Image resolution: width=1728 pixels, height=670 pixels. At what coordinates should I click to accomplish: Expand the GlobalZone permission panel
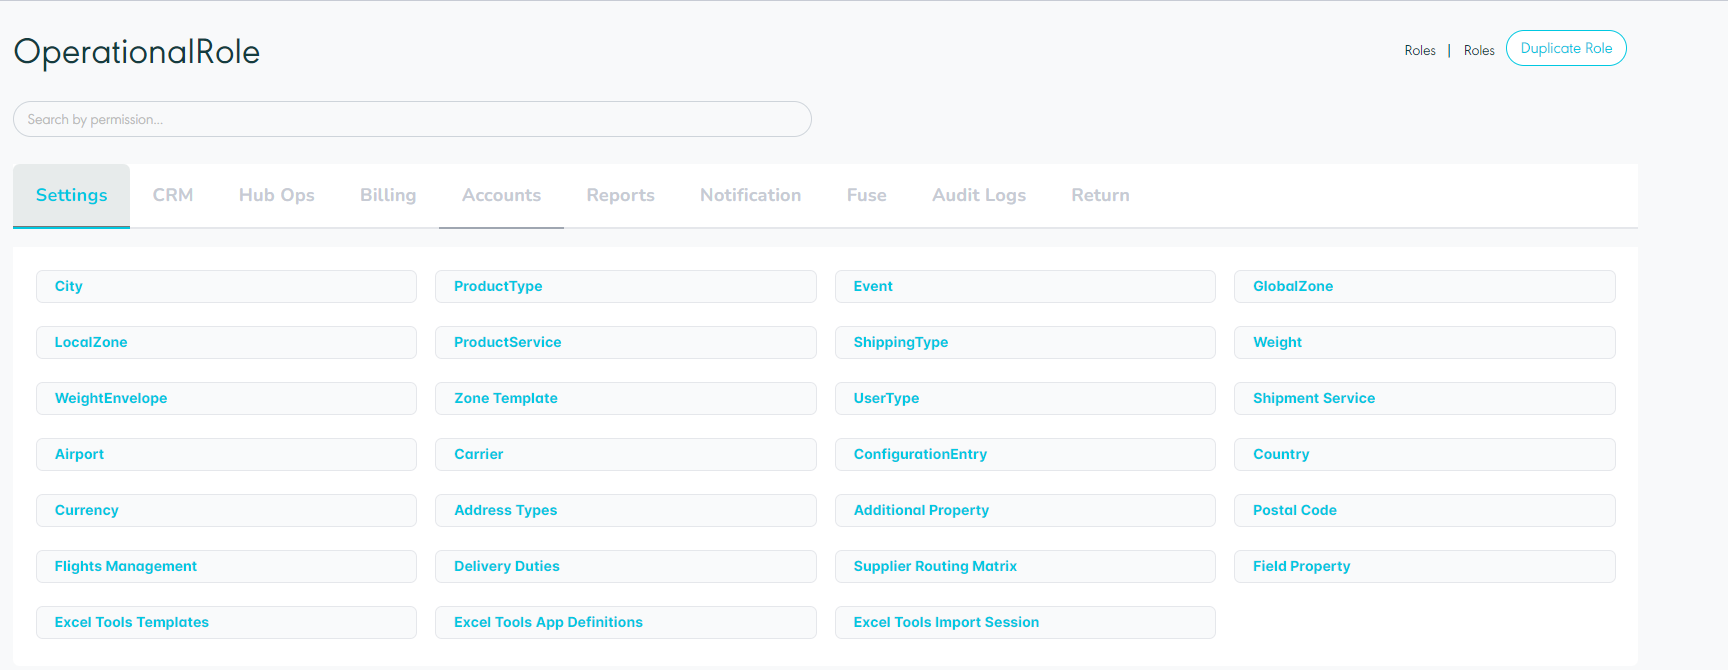[1425, 286]
